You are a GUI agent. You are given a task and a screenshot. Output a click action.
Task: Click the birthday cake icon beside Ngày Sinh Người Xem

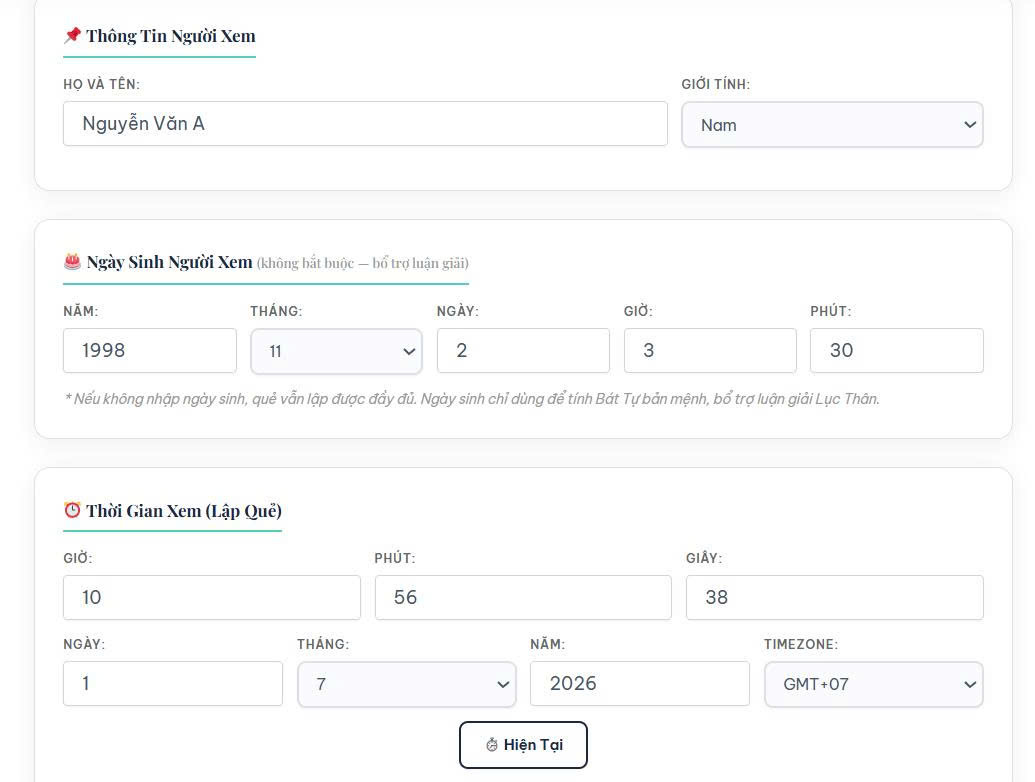point(72,261)
